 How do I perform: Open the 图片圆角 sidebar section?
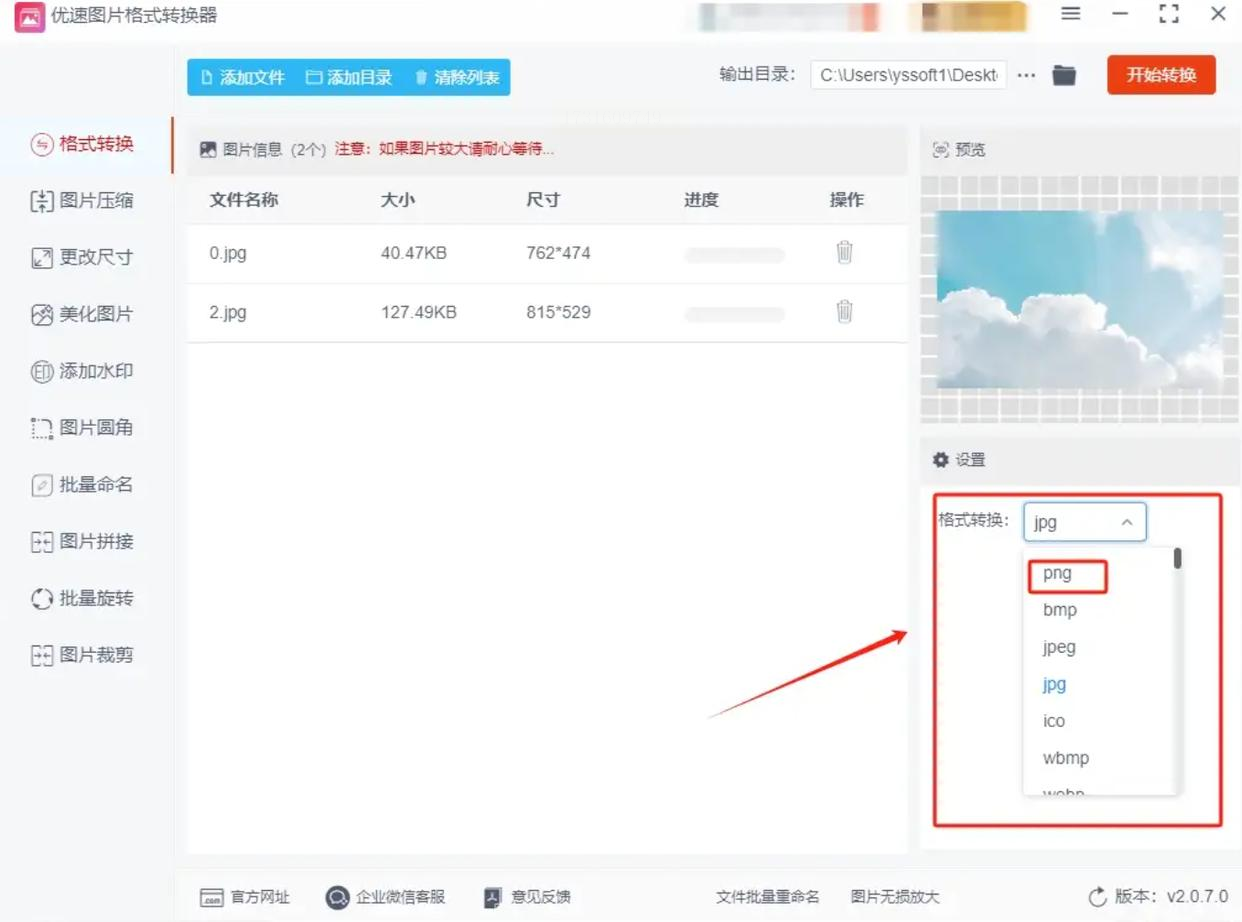click(x=83, y=428)
